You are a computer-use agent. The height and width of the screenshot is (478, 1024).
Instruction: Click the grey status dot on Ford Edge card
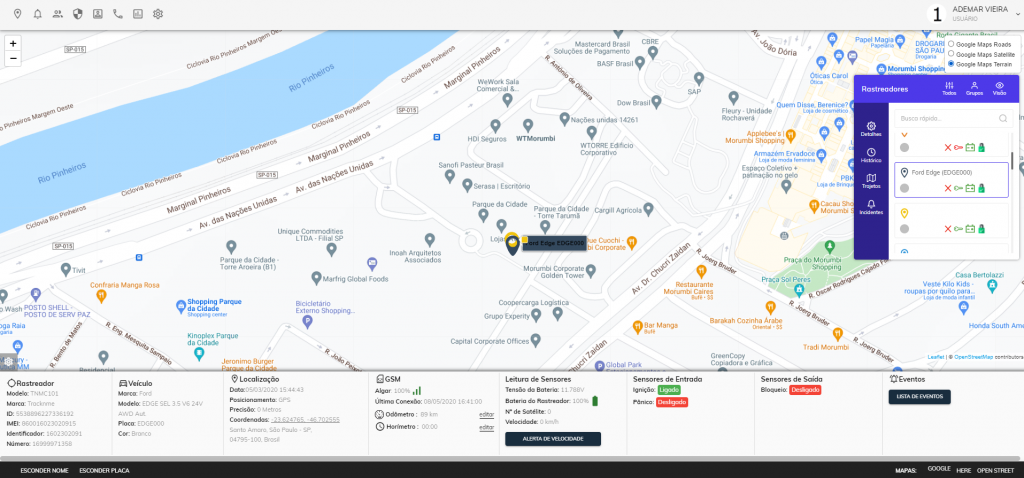[904, 188]
